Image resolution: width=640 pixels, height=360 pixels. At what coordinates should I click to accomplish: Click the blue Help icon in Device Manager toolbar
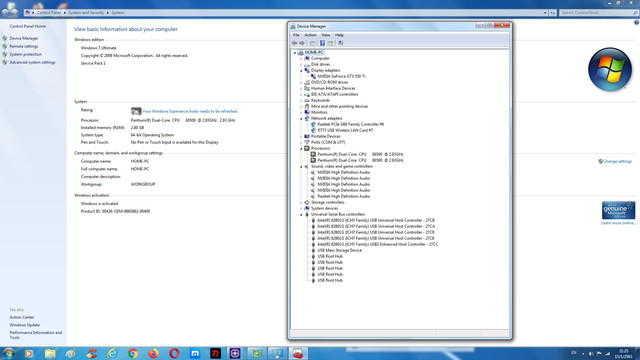[322, 43]
